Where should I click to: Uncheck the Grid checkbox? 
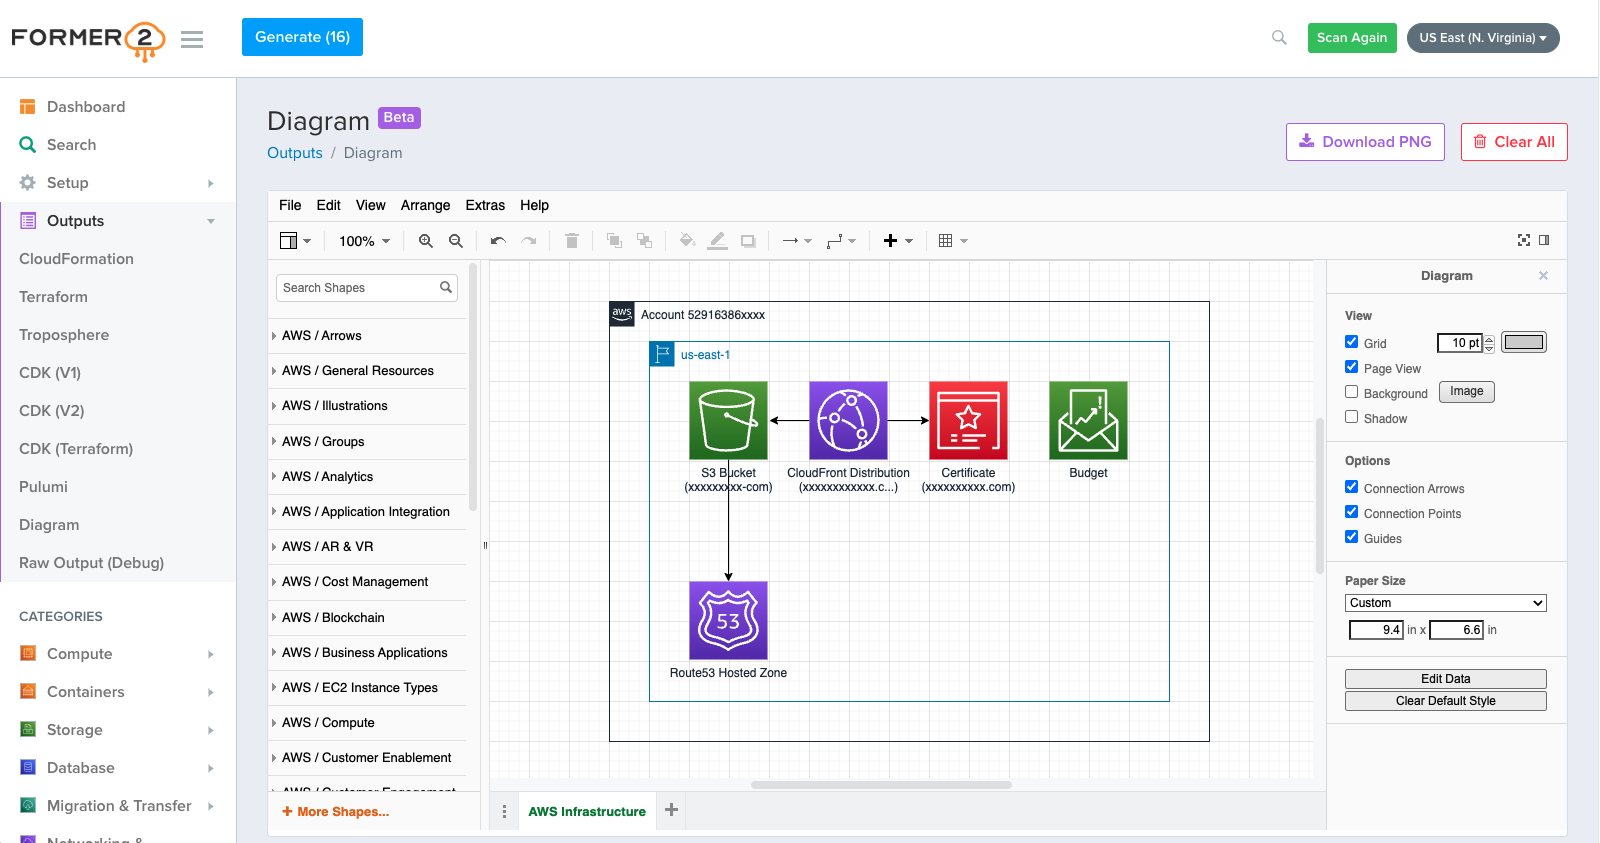coord(1352,342)
